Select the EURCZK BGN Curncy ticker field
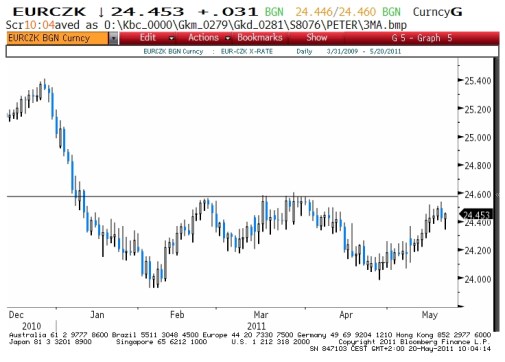 [x=57, y=39]
